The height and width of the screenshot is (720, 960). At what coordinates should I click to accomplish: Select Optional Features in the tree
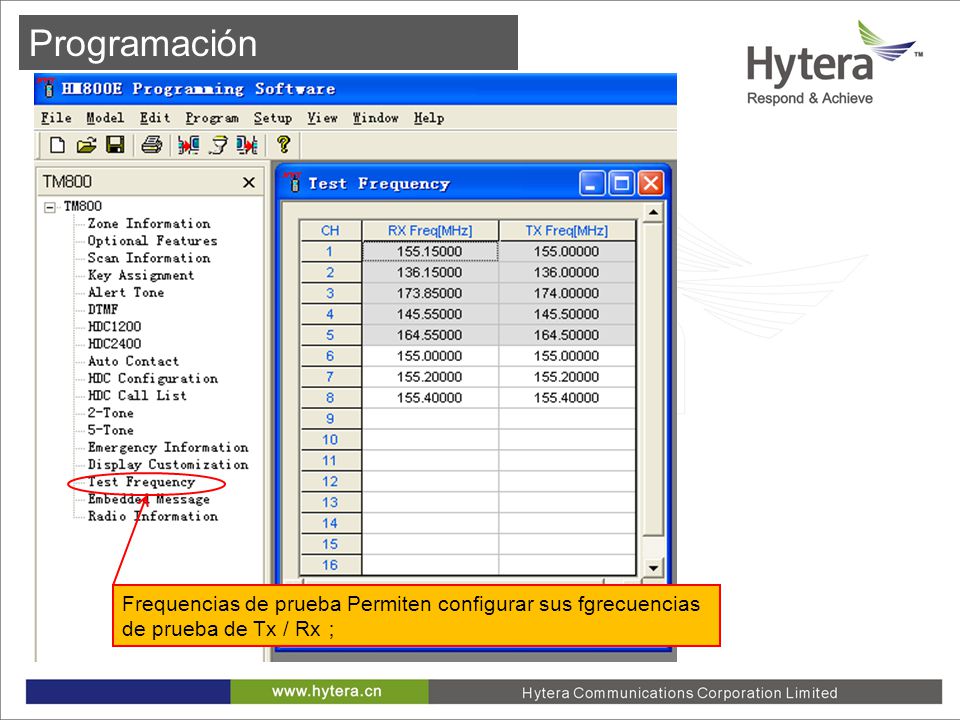tap(152, 241)
